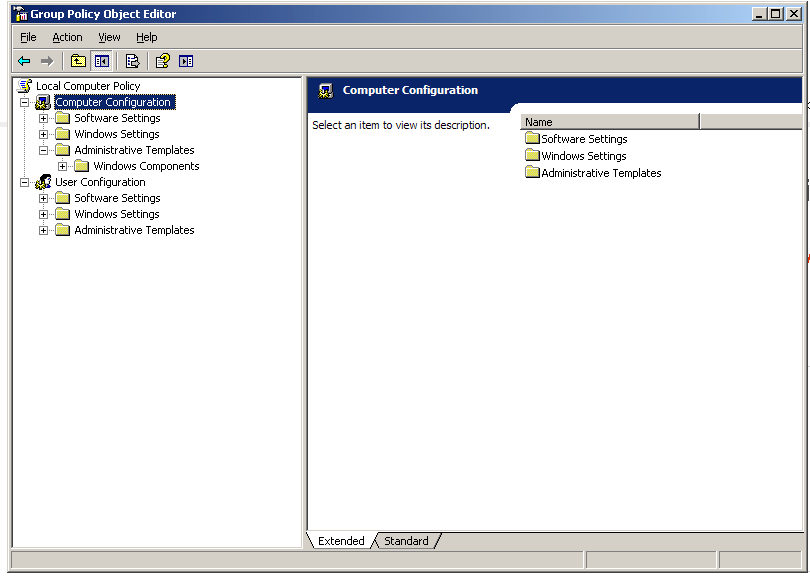This screenshot has width=810, height=577.
Task: Select Windows Settings in the right pane list
Action: click(583, 156)
